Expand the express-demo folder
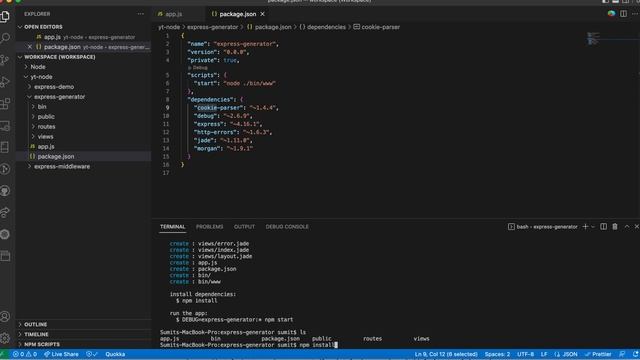Screen dimensions: 640x360 tap(54, 87)
